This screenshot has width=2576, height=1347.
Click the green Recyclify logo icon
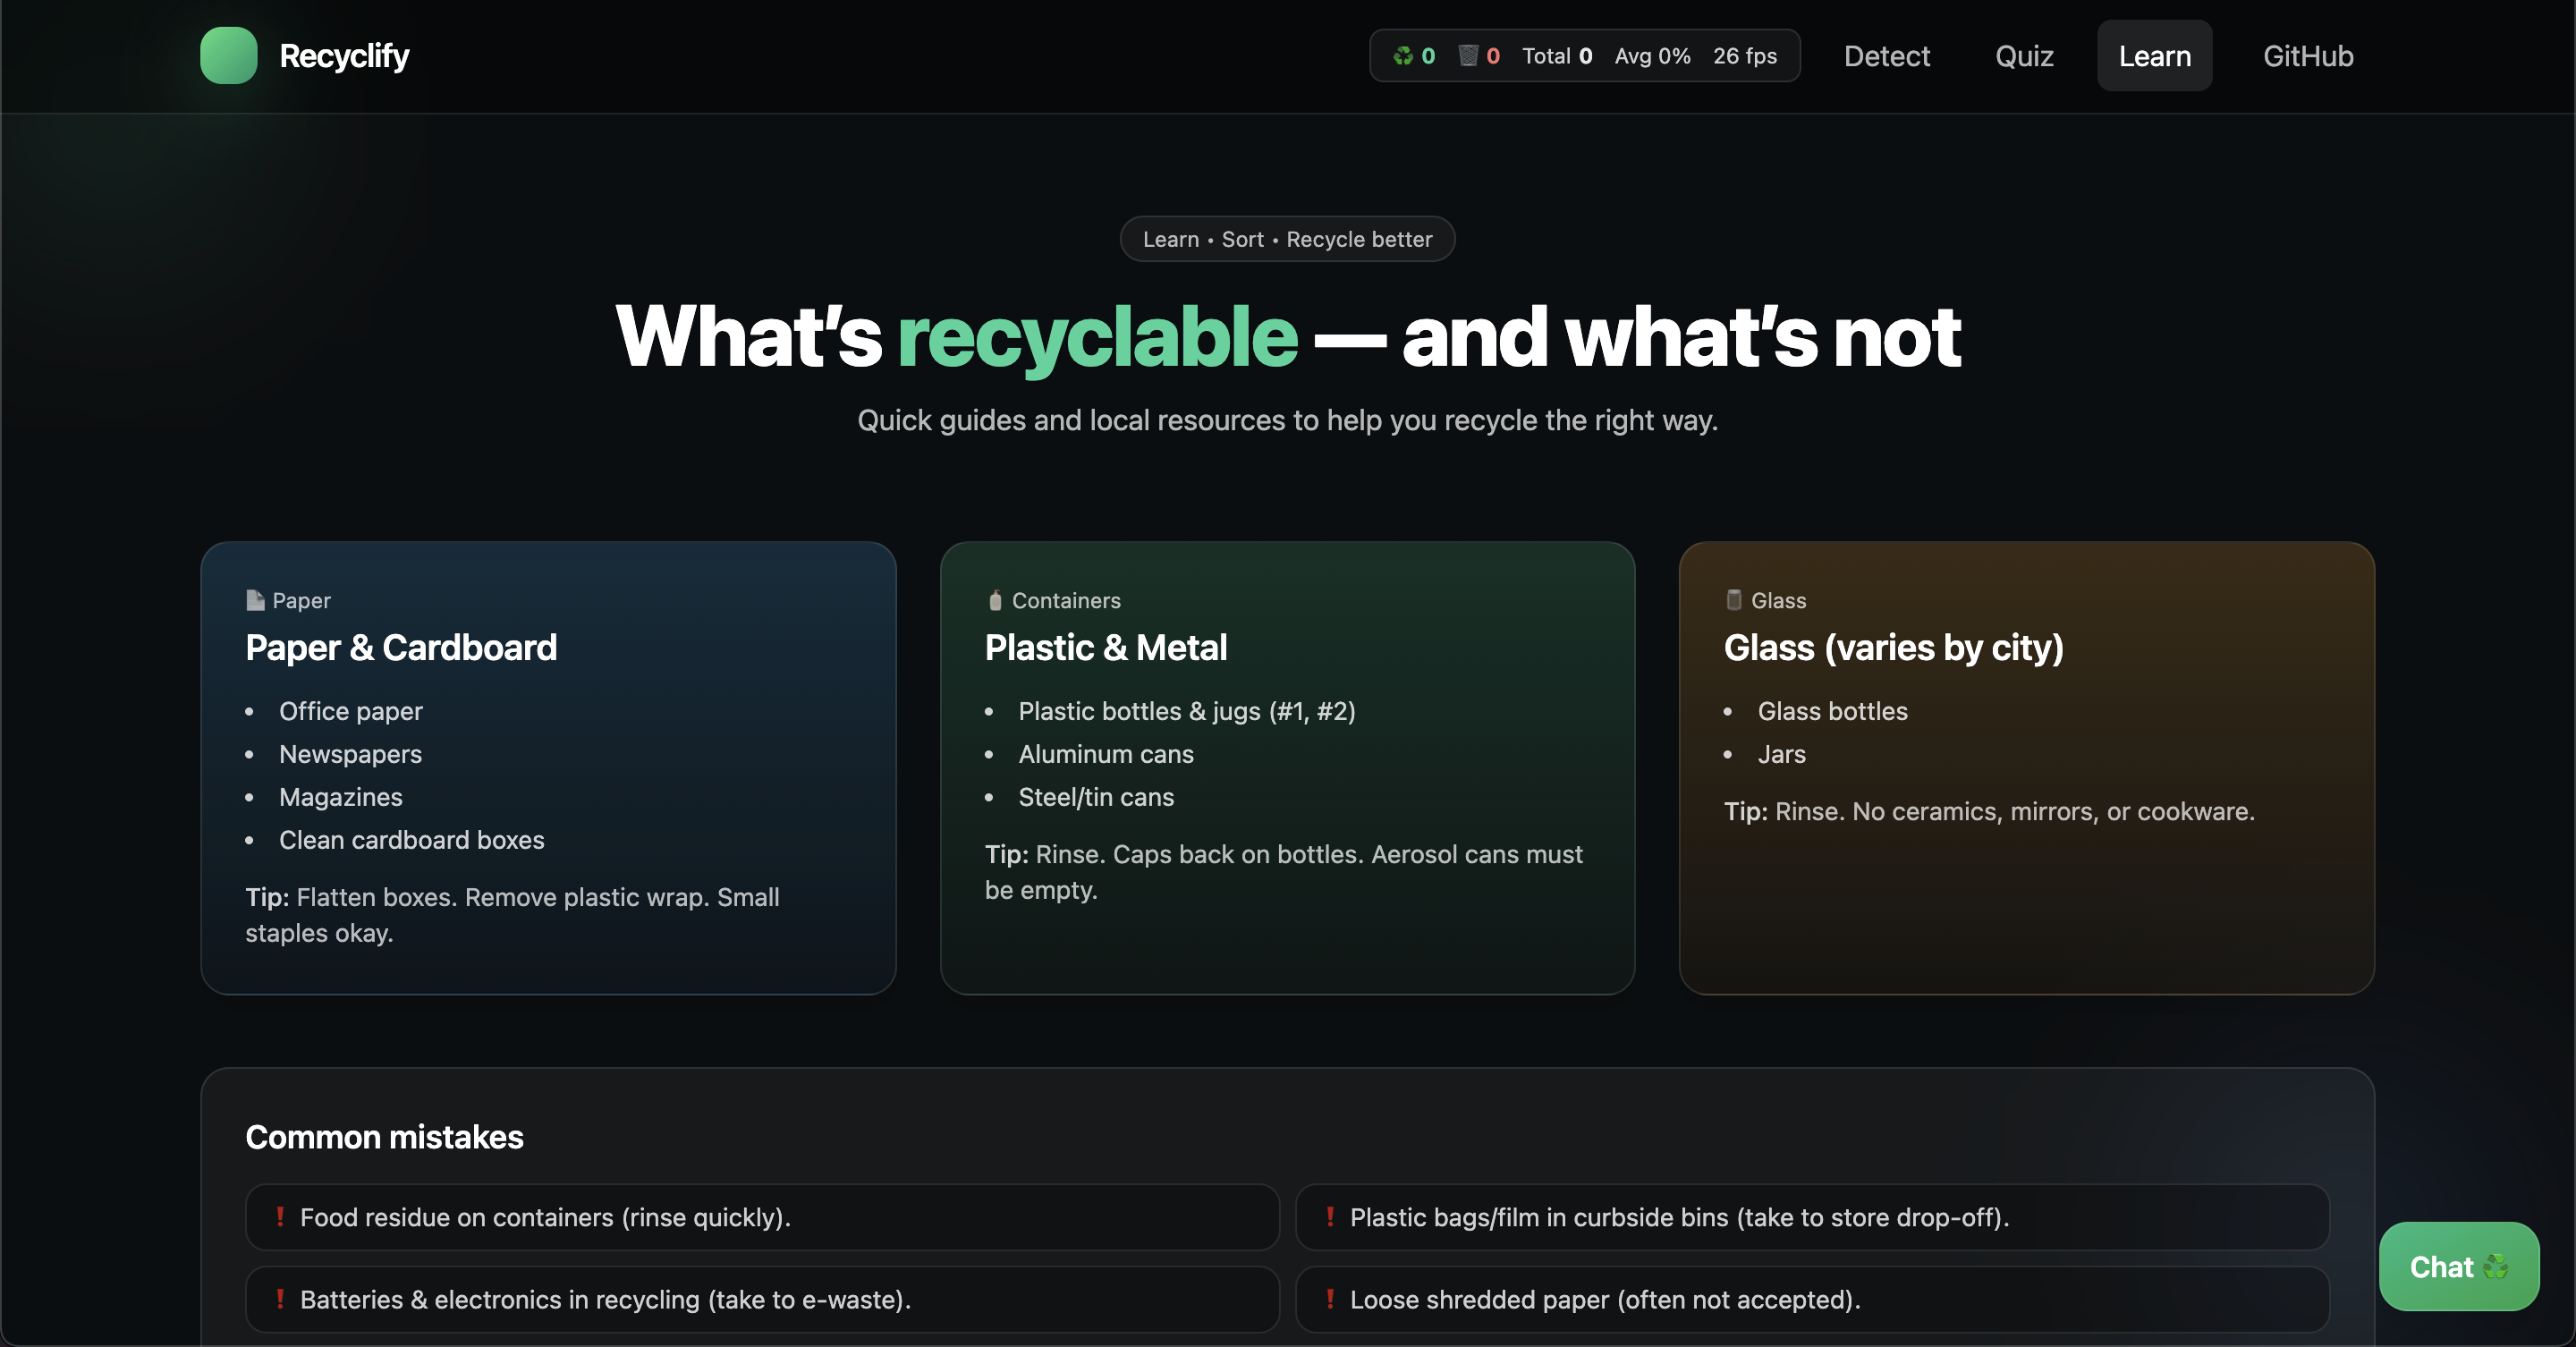228,55
